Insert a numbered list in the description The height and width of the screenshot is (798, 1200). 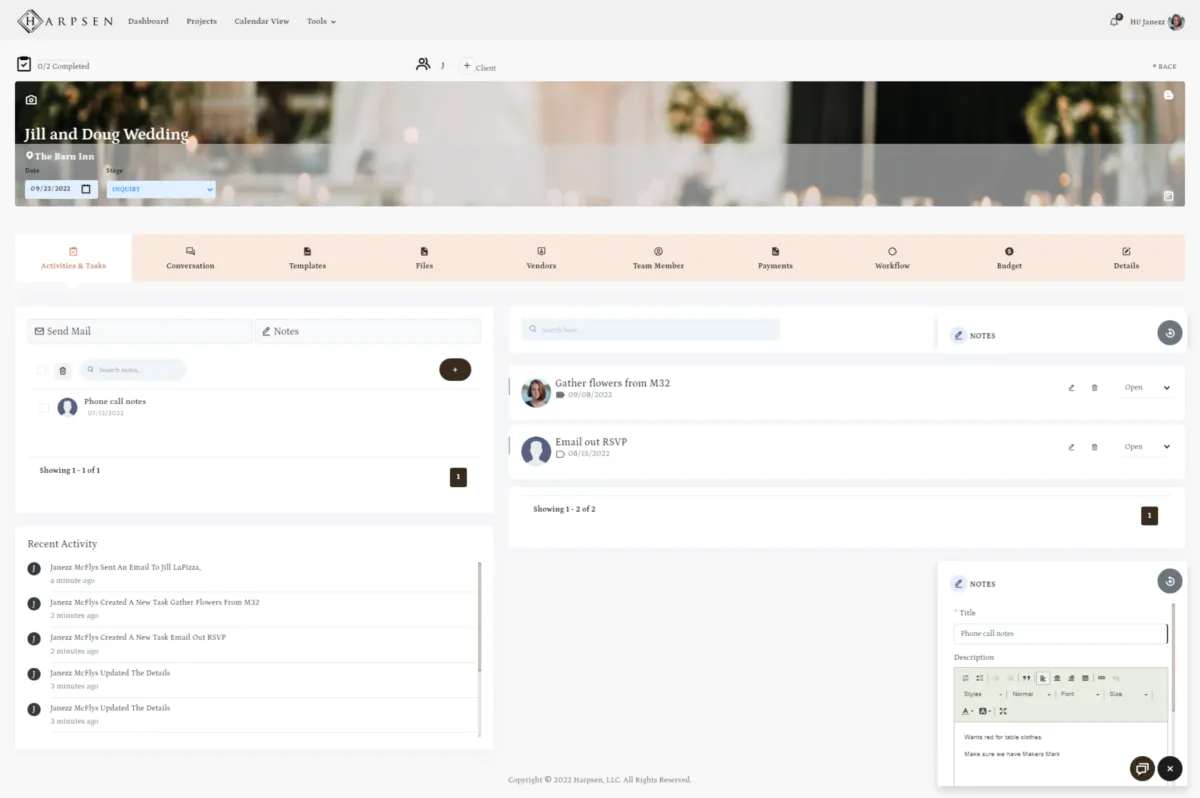tap(965, 678)
